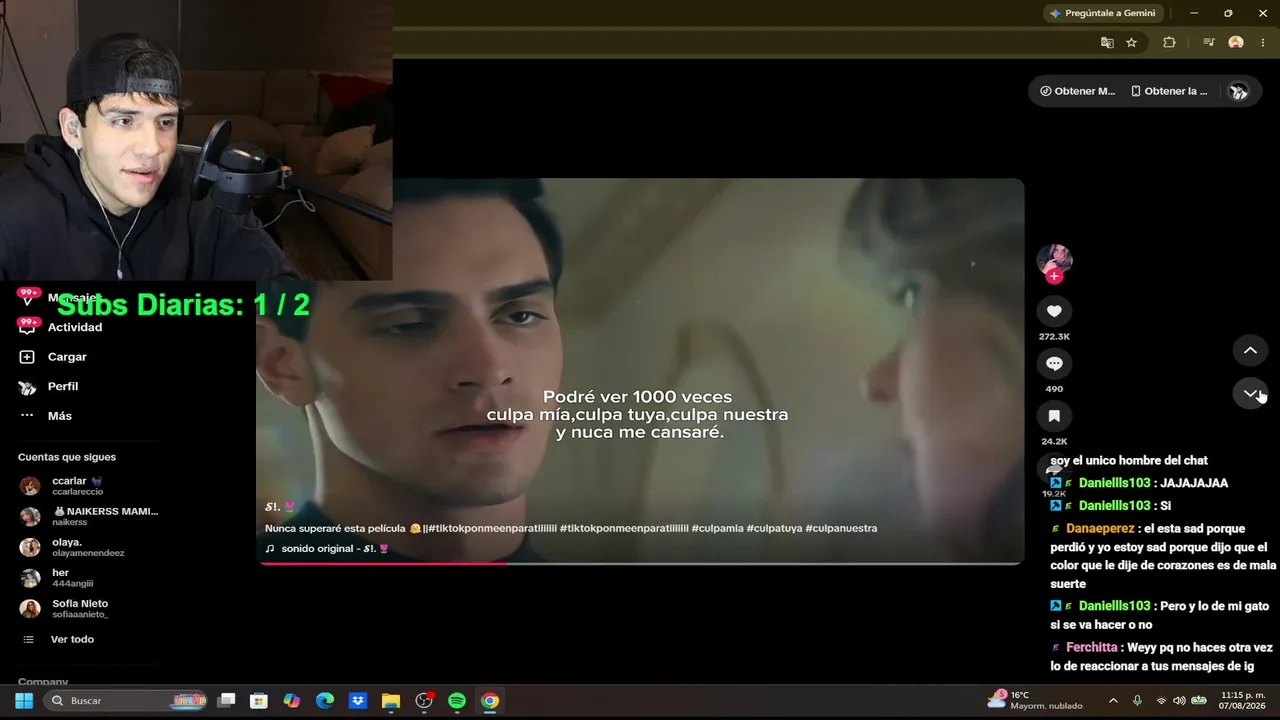1280x720 pixels.
Task: Open Microsoft Store from taskbar
Action: coord(259,701)
